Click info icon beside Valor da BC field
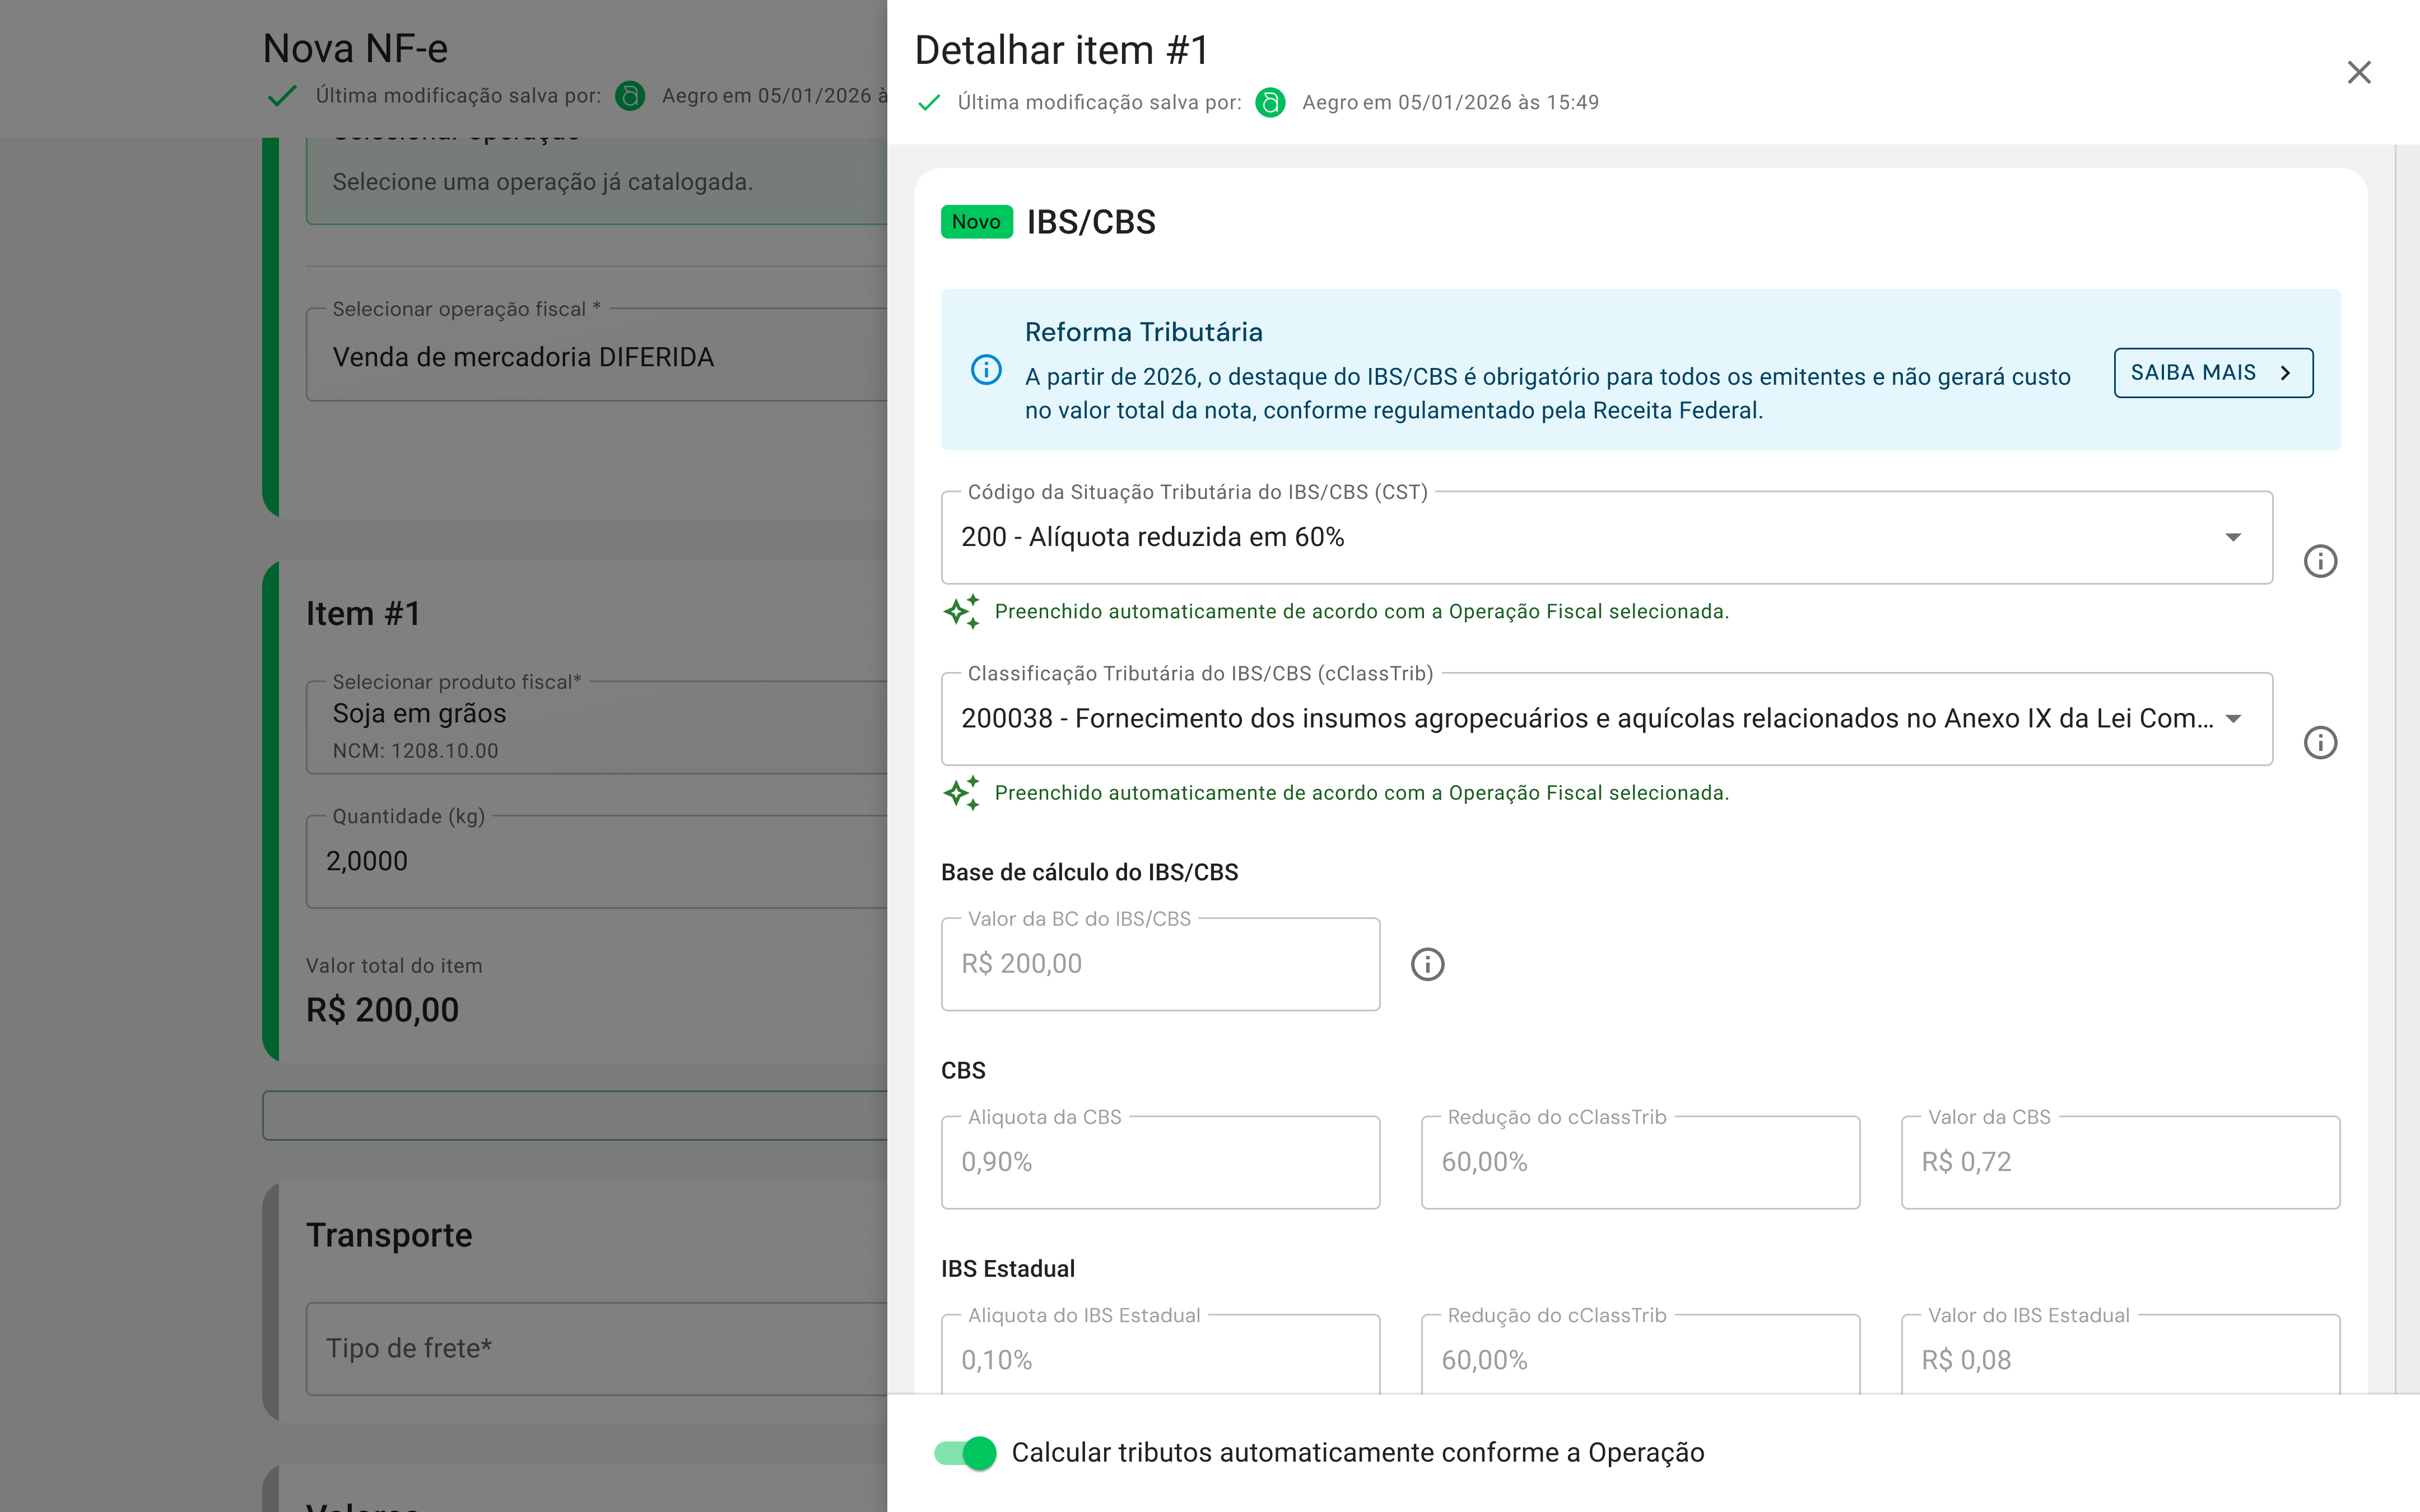 [1427, 964]
